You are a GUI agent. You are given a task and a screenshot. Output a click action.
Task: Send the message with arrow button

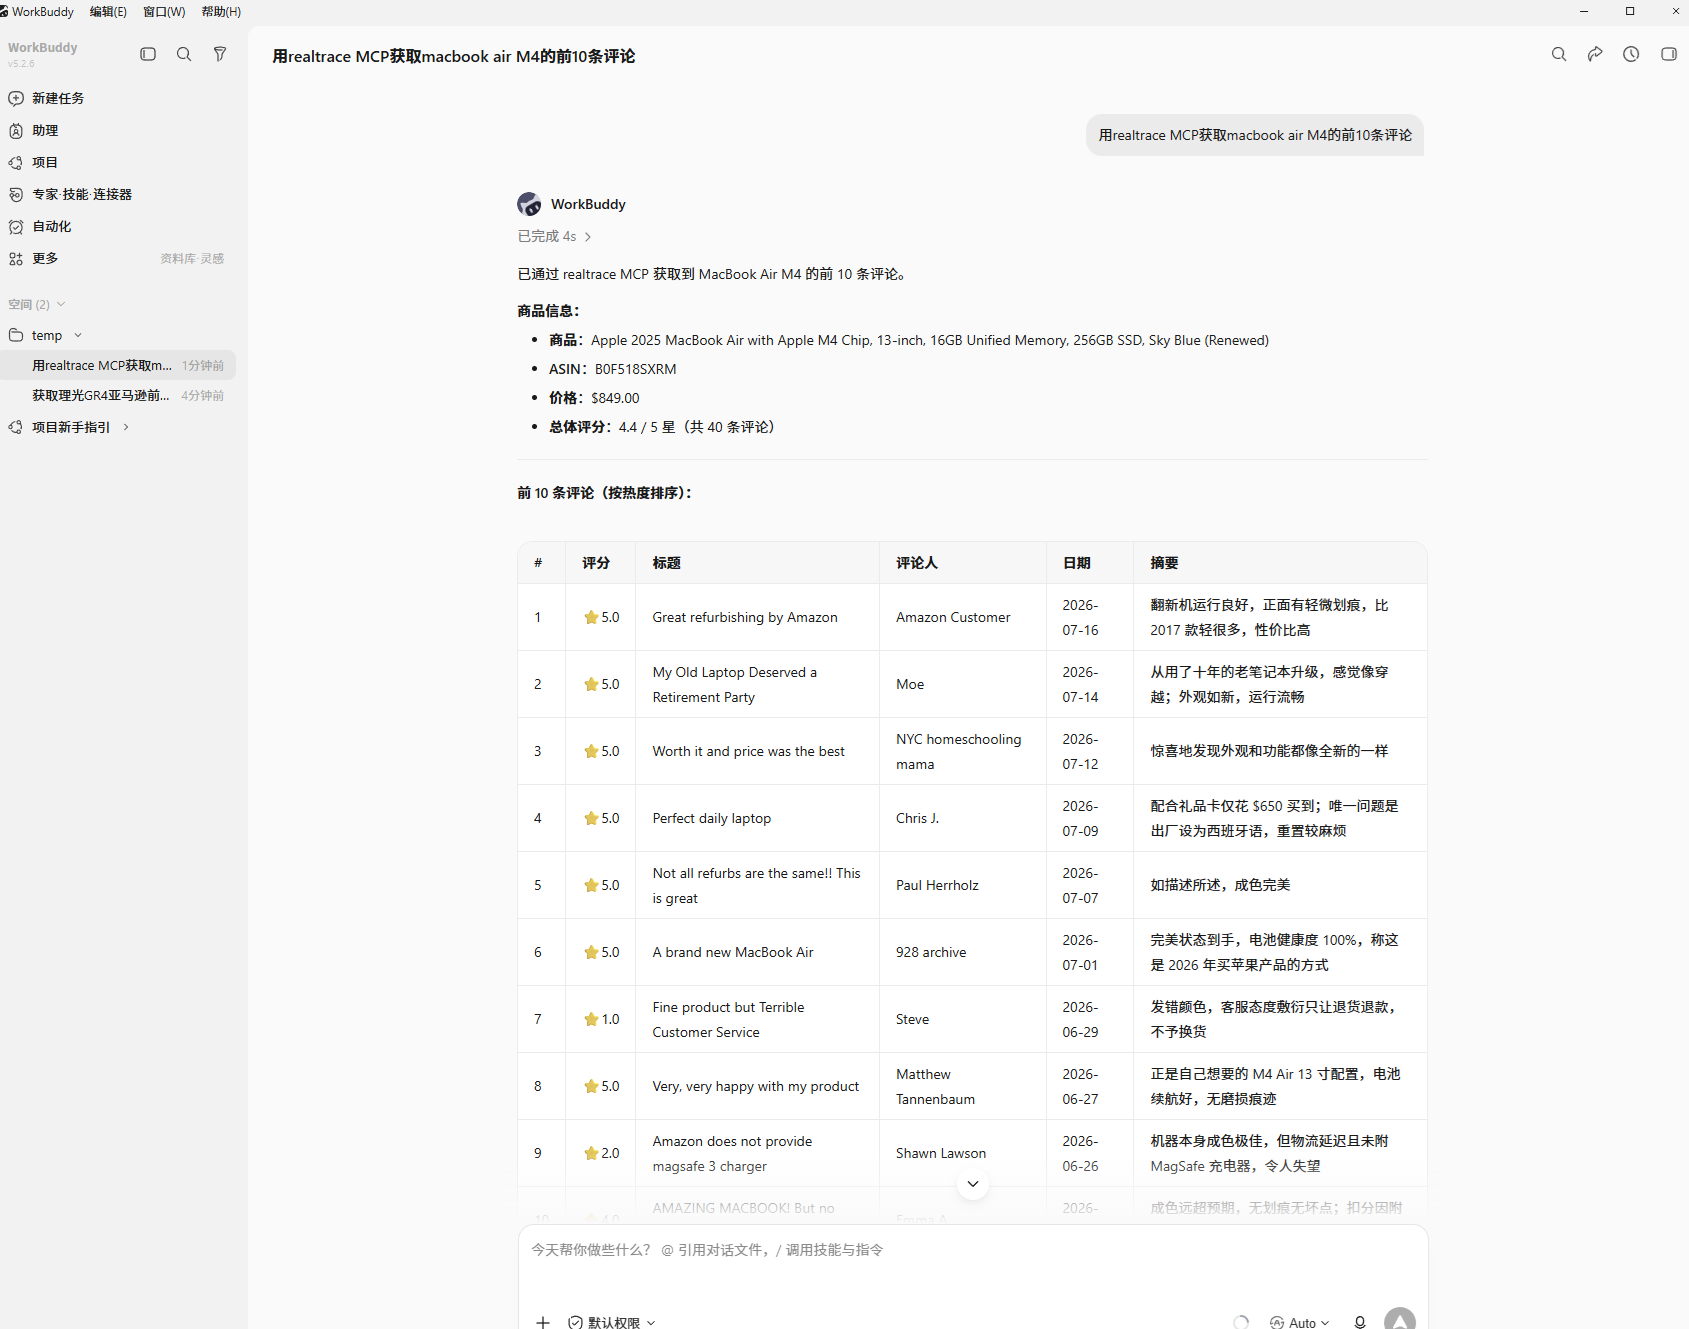pos(1400,1320)
